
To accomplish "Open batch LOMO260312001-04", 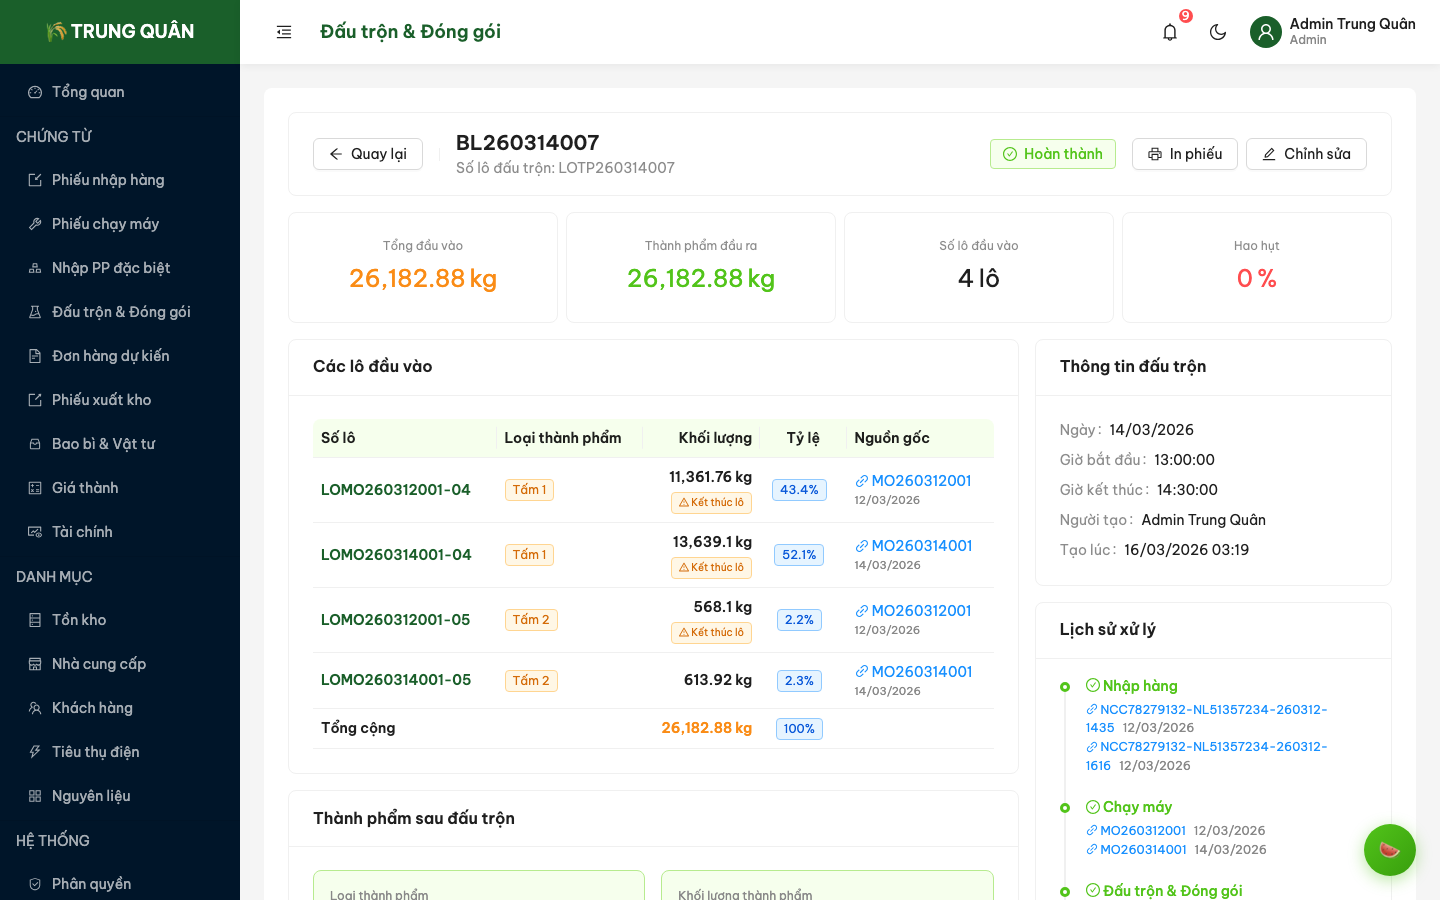I will 395,490.
